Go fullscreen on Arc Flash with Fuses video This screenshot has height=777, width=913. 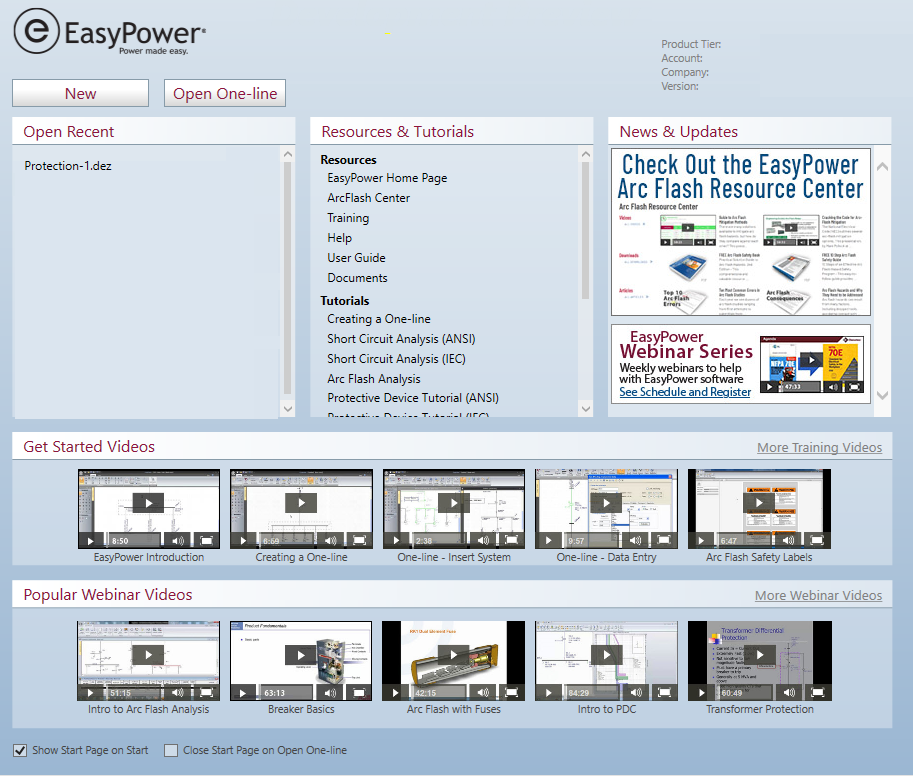coord(511,693)
